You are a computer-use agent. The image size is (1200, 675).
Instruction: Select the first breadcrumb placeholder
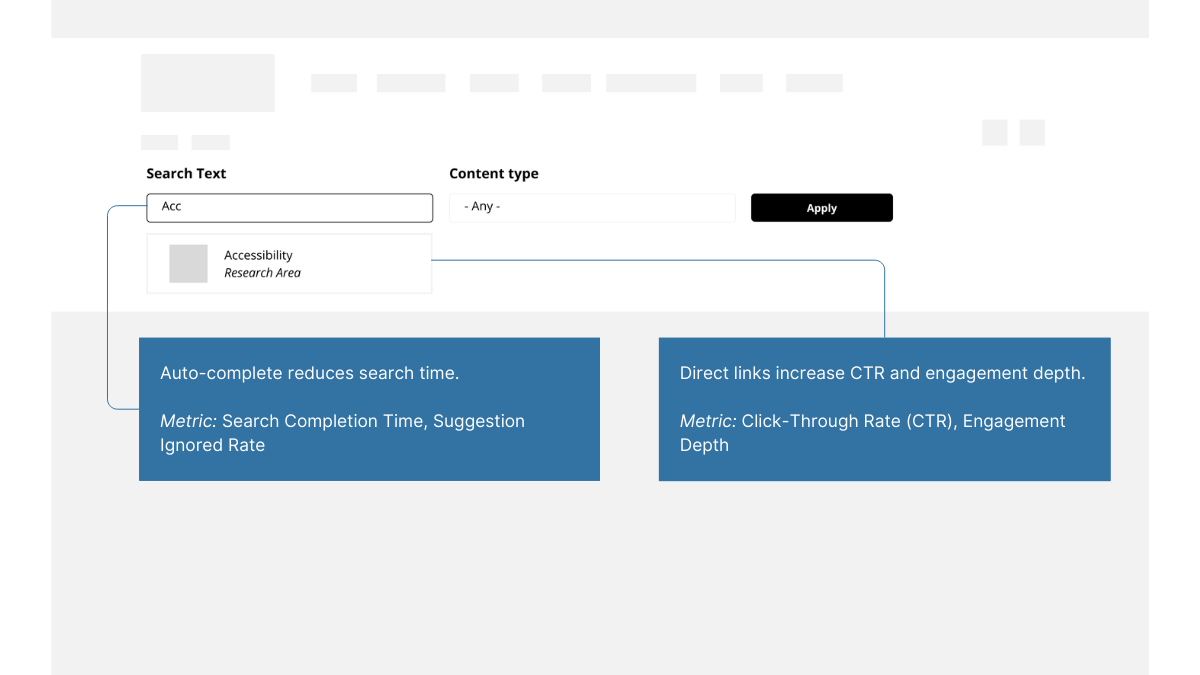[x=159, y=141]
